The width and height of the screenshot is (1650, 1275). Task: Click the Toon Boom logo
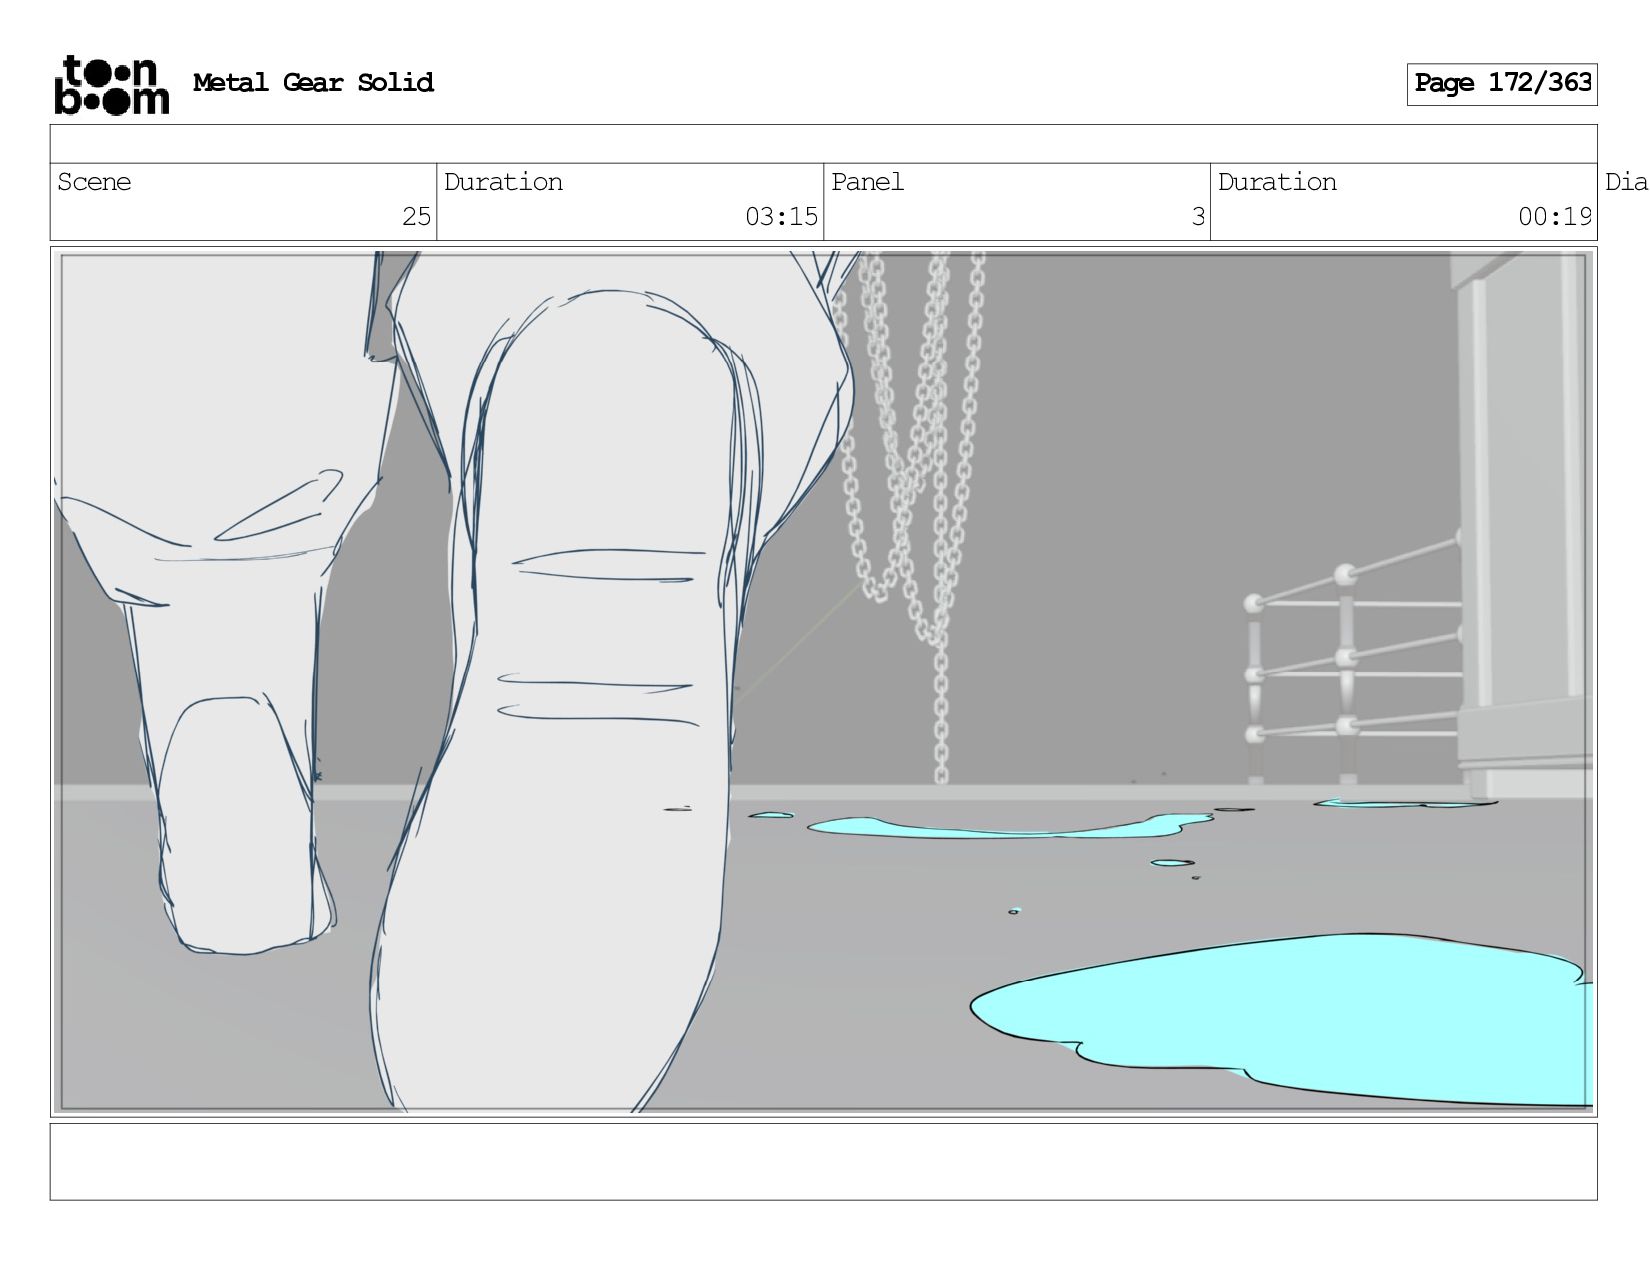coord(111,85)
